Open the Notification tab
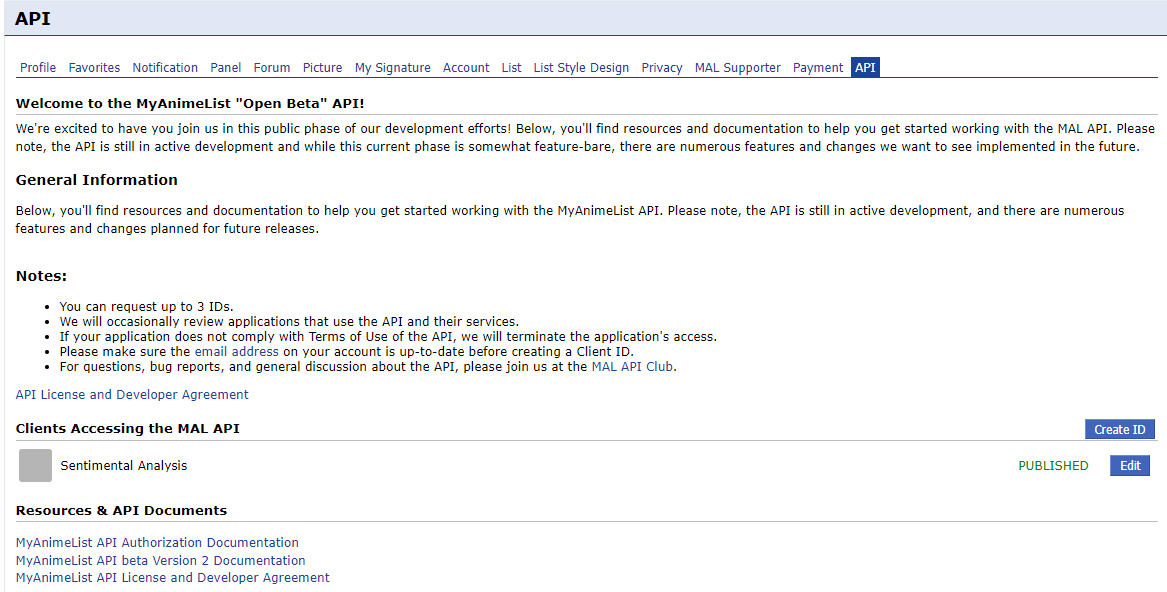This screenshot has height=592, width=1167. (x=165, y=68)
